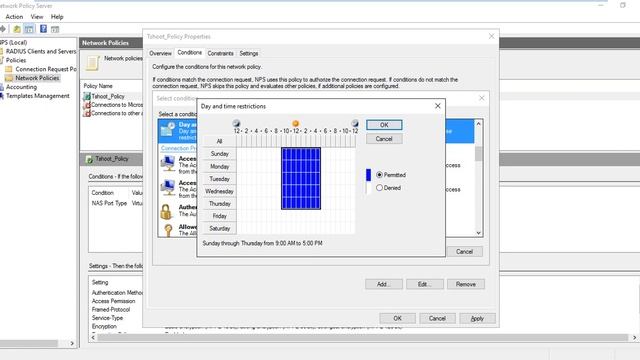Click the blue Help toolbar icon

pyautogui.click(x=43, y=29)
